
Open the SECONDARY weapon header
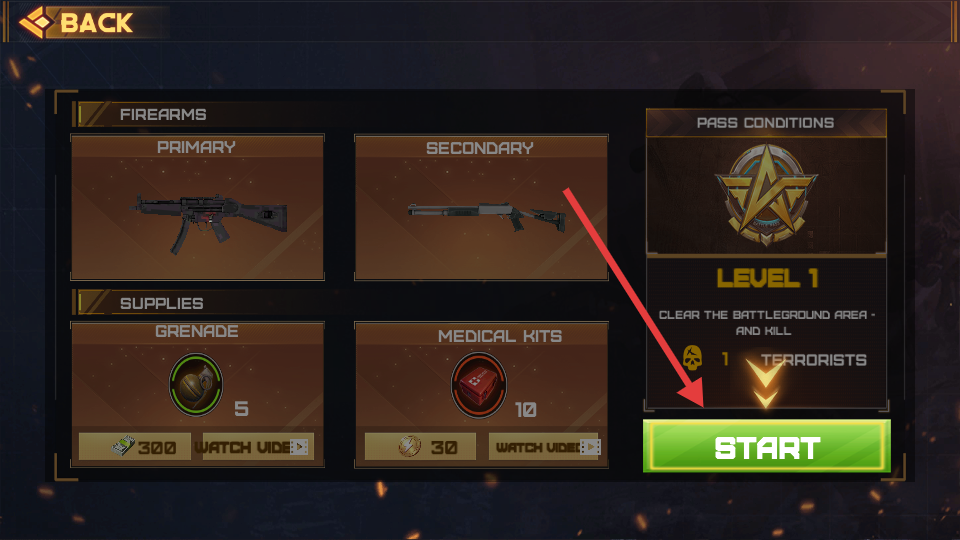[x=480, y=148]
